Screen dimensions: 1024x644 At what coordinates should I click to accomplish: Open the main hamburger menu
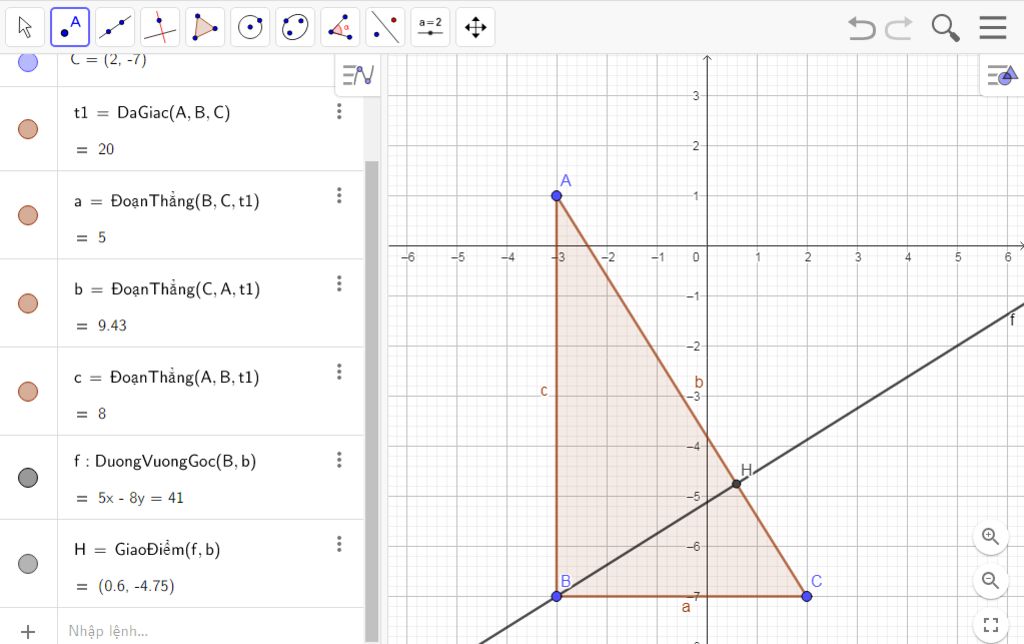point(993,27)
